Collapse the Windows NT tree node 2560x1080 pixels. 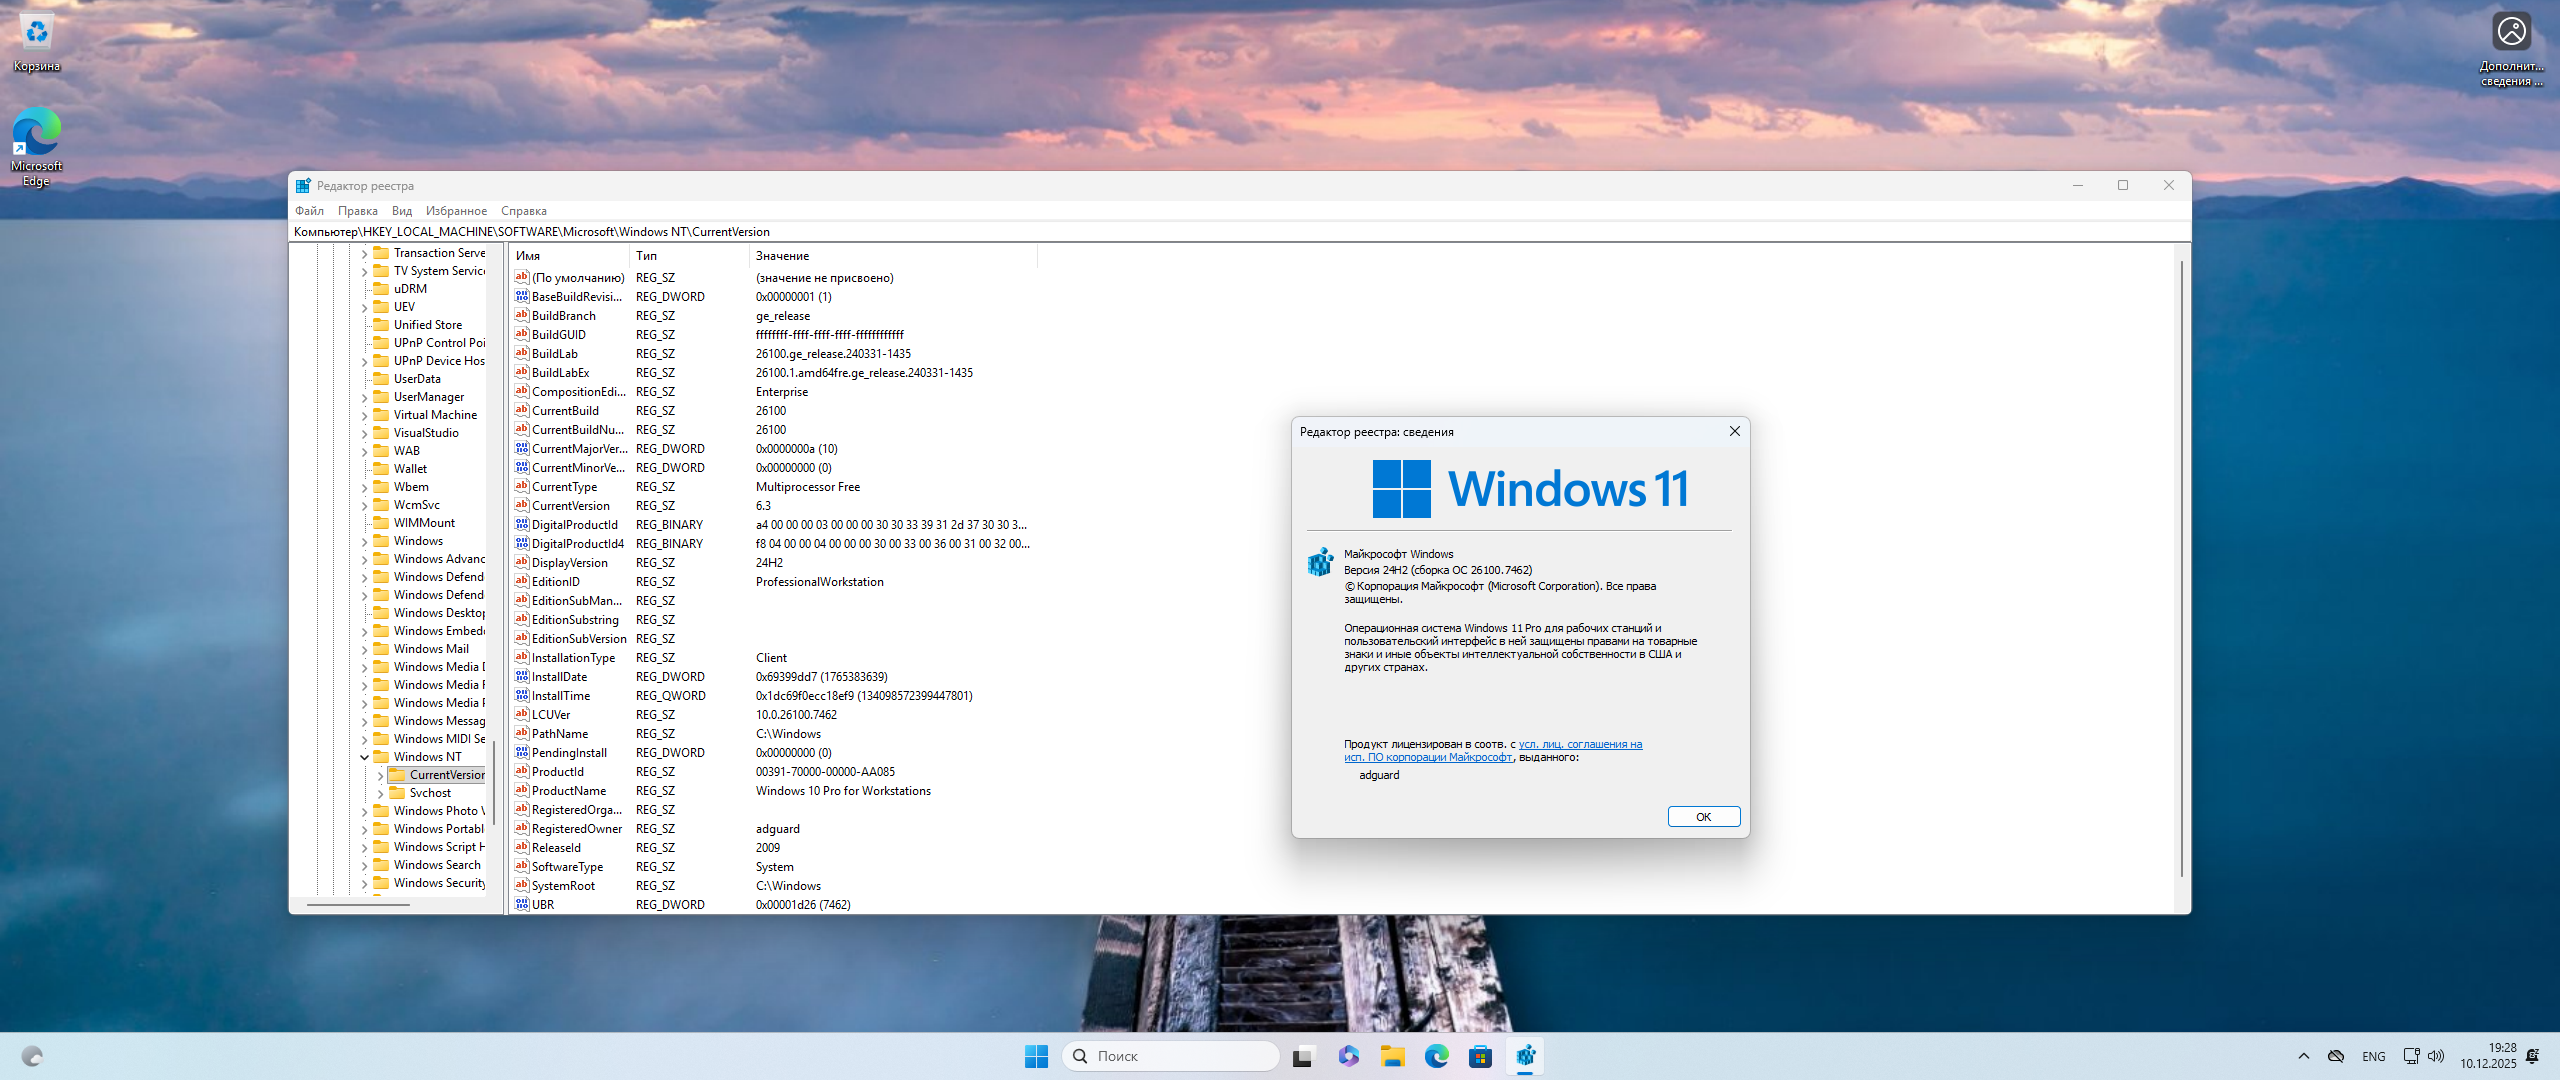[365, 757]
